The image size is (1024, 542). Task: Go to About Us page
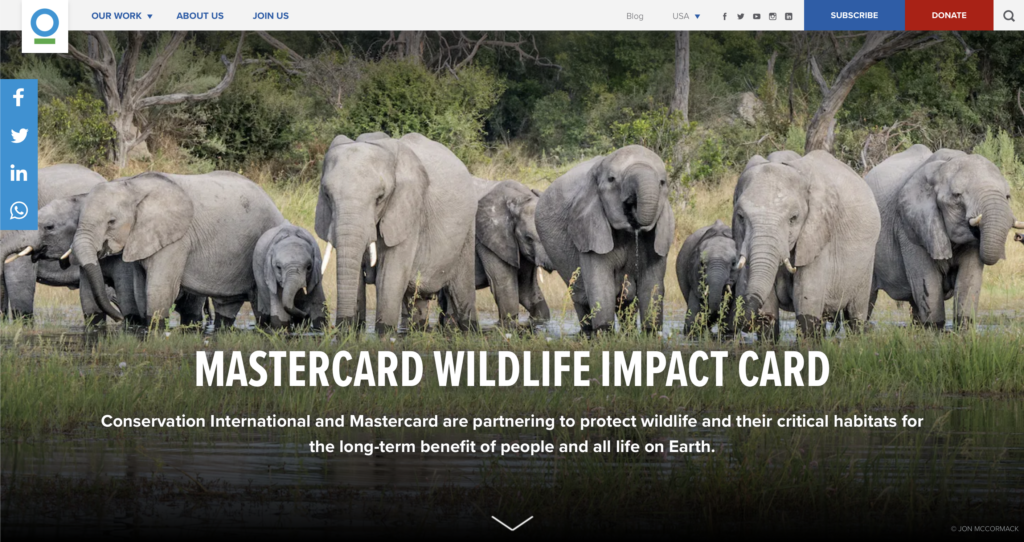pyautogui.click(x=200, y=16)
